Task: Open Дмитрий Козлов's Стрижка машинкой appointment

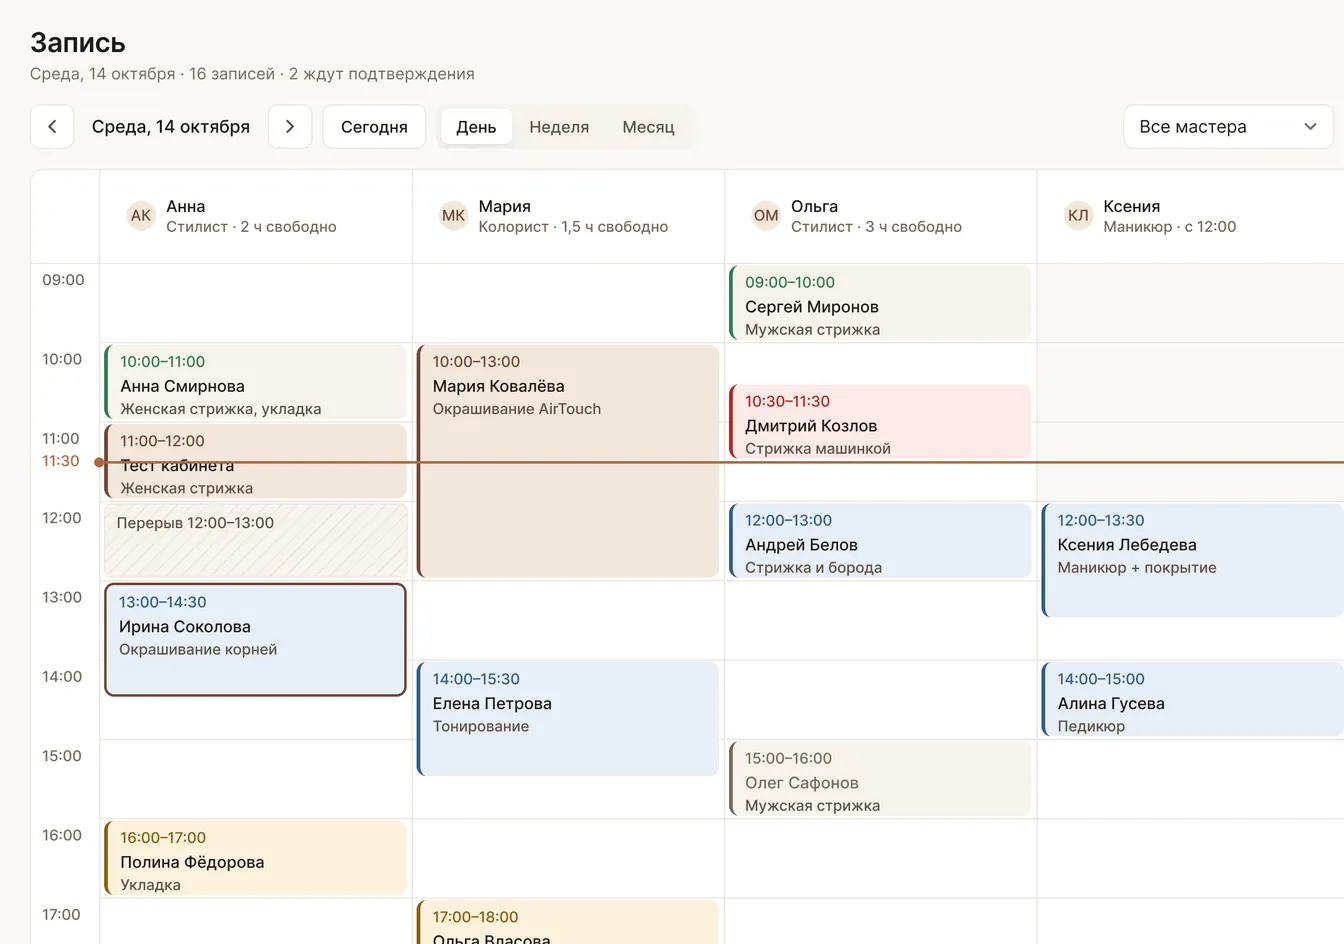Action: coord(881,422)
